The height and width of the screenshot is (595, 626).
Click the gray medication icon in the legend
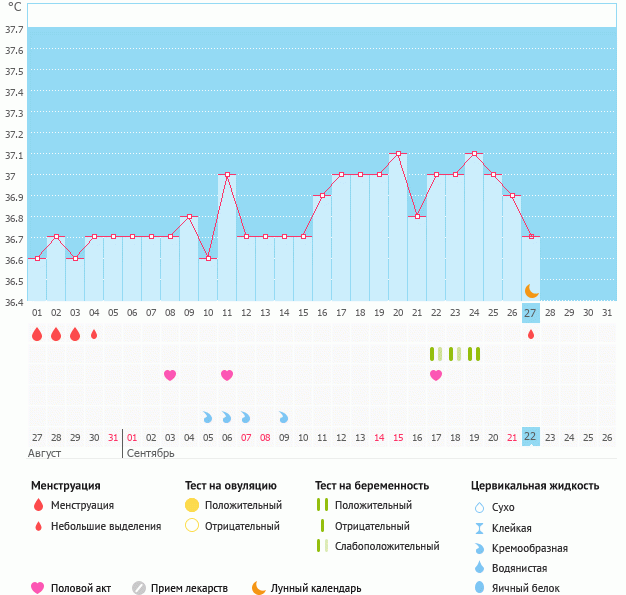tap(139, 588)
